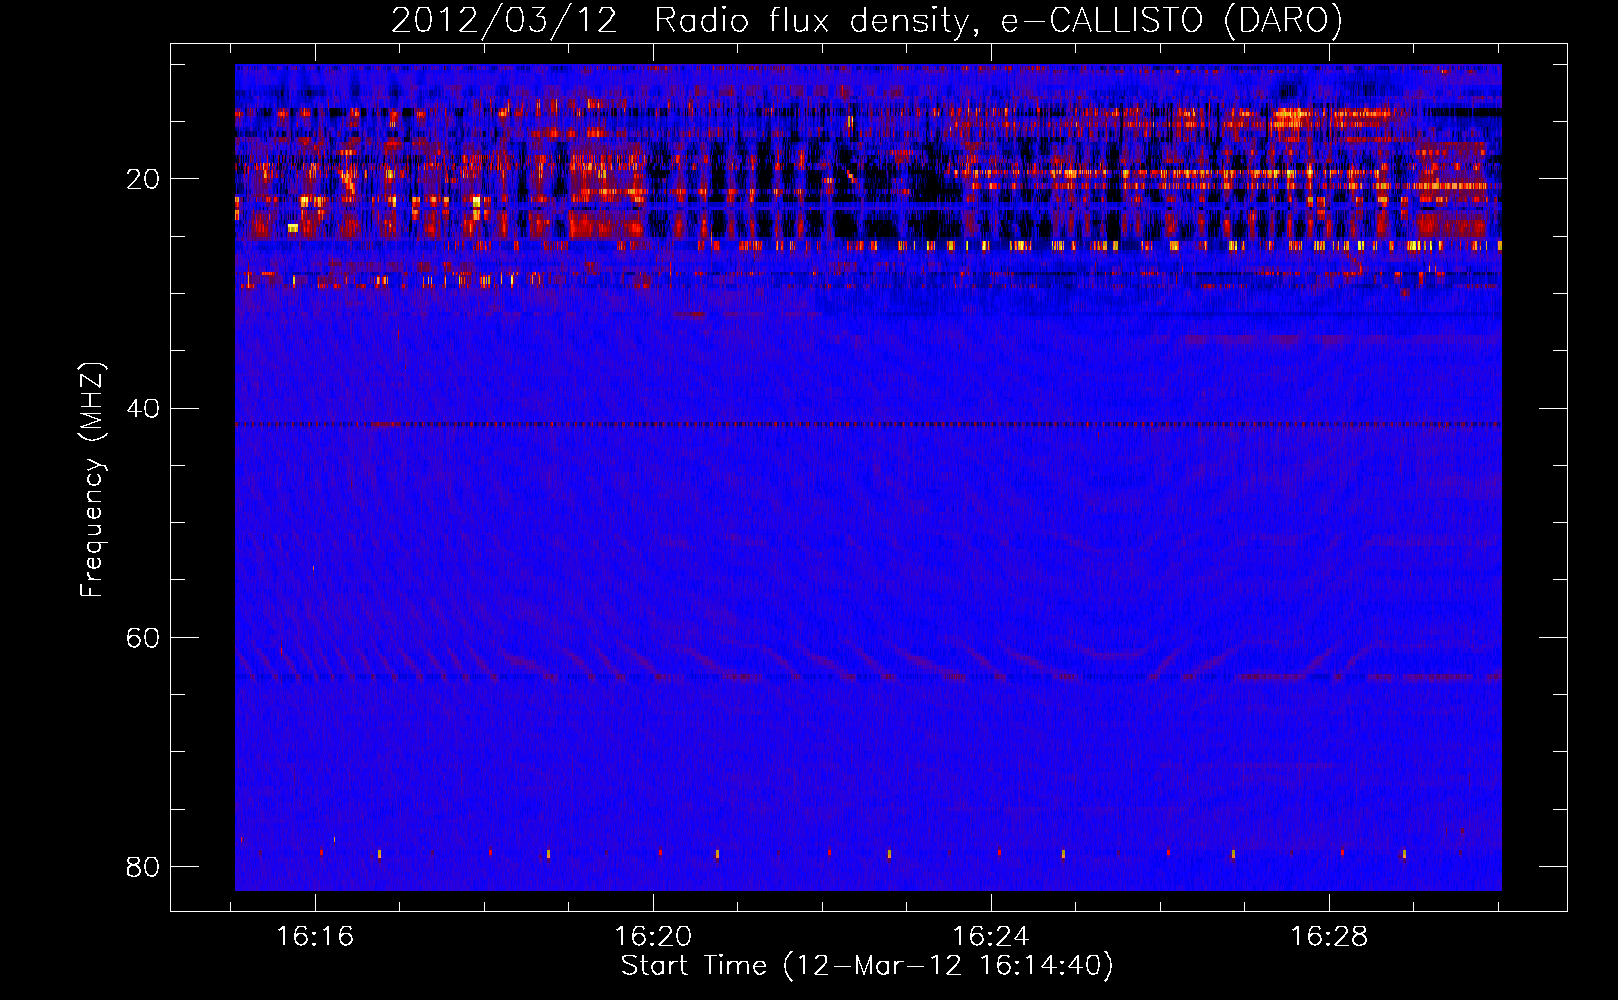Select the 'Frequency (MHZ)' y-axis label
Screen dimensions: 1618x1000
coord(92,480)
